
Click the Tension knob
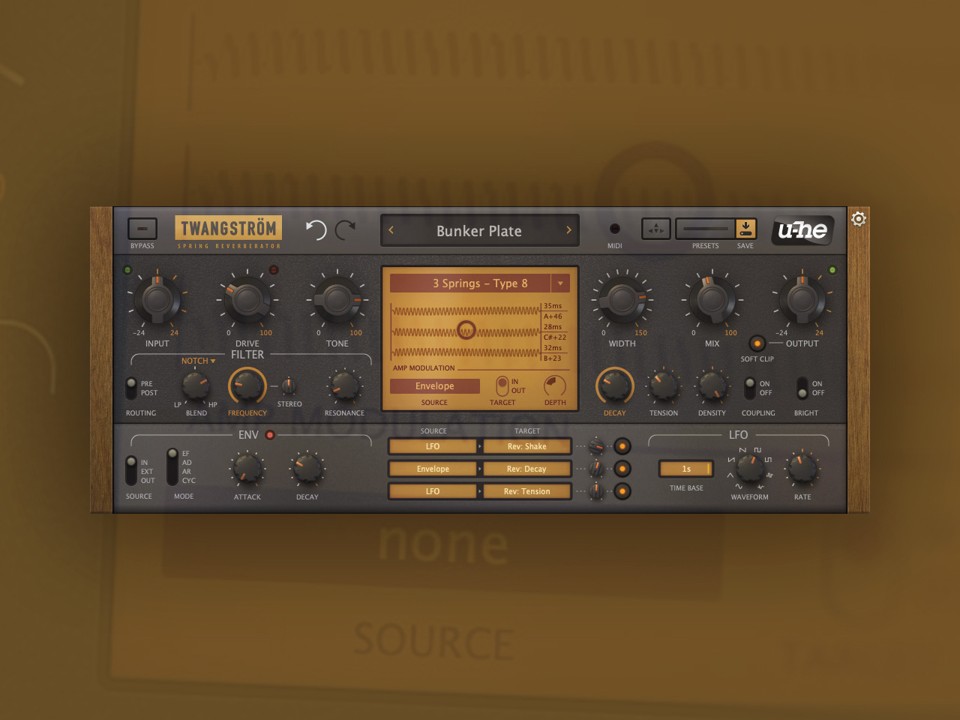click(x=664, y=386)
